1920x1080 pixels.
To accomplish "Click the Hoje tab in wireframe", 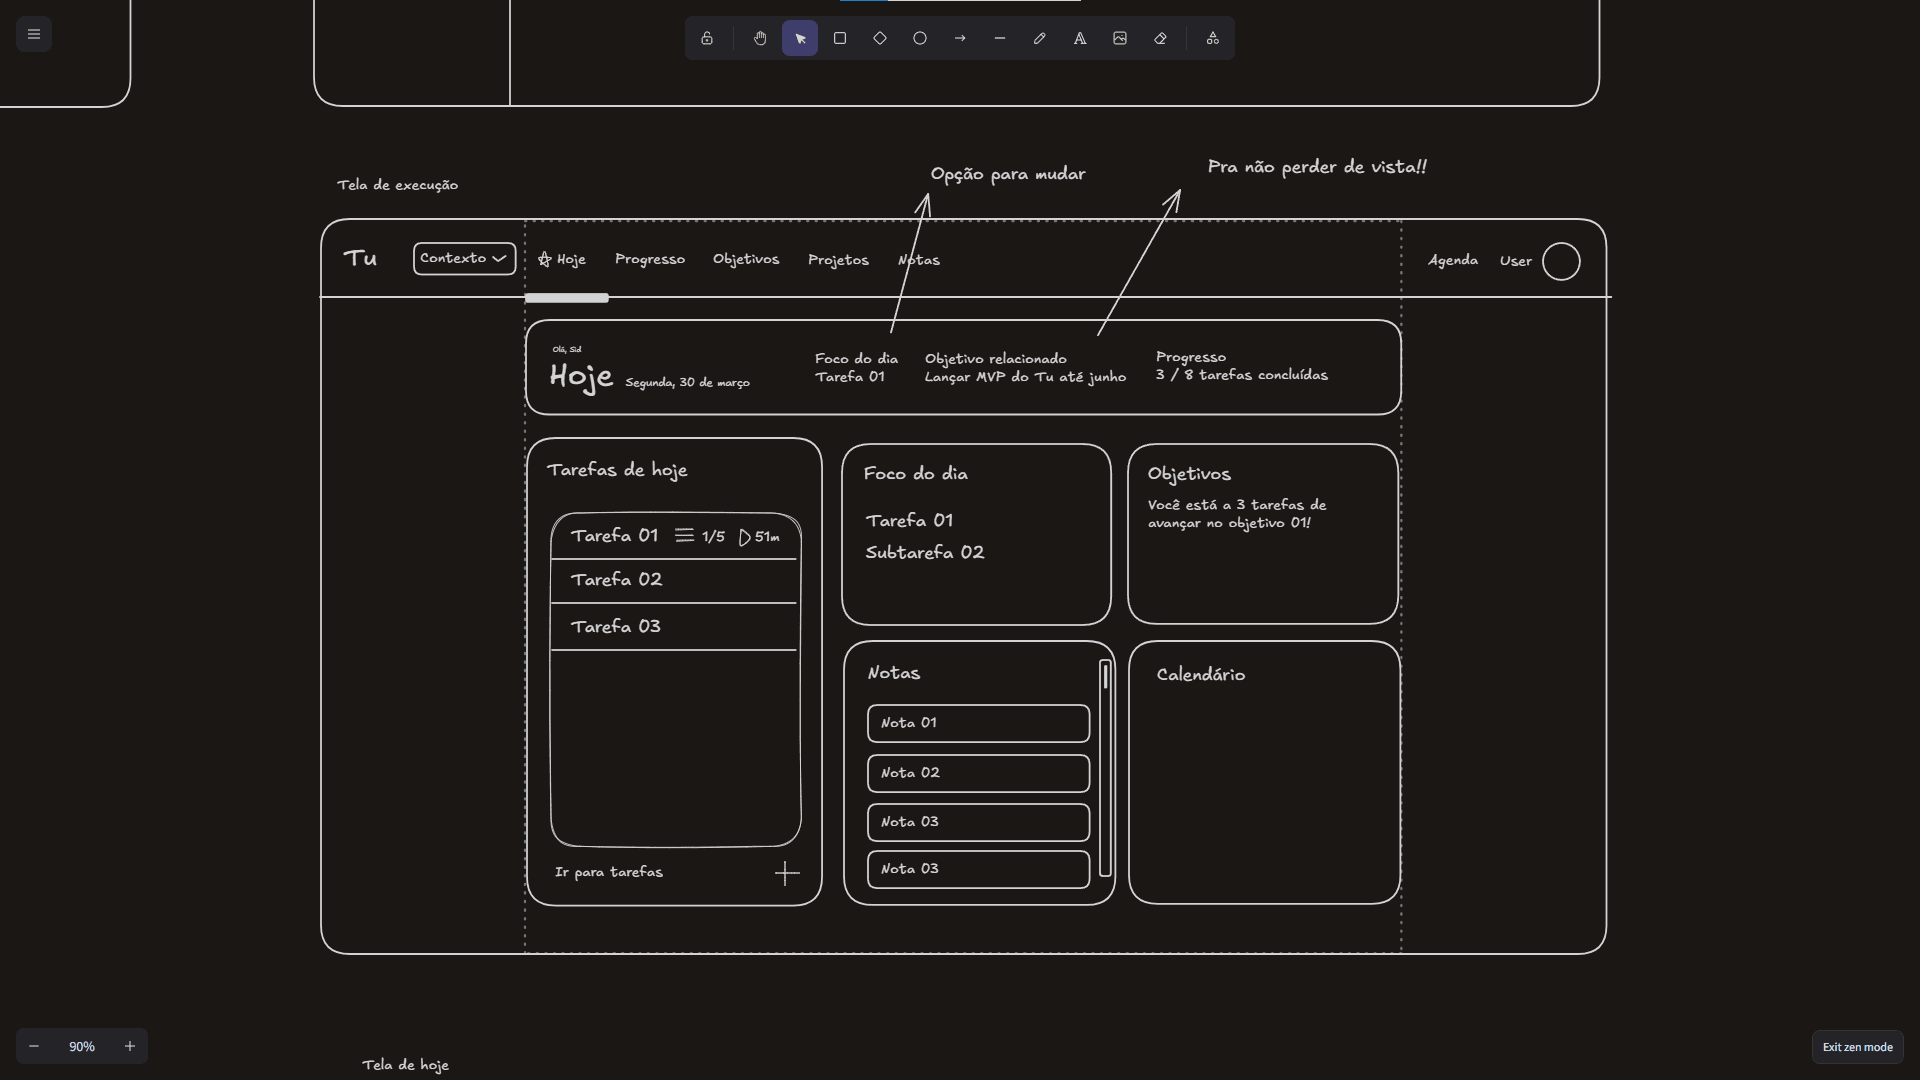I will (562, 259).
